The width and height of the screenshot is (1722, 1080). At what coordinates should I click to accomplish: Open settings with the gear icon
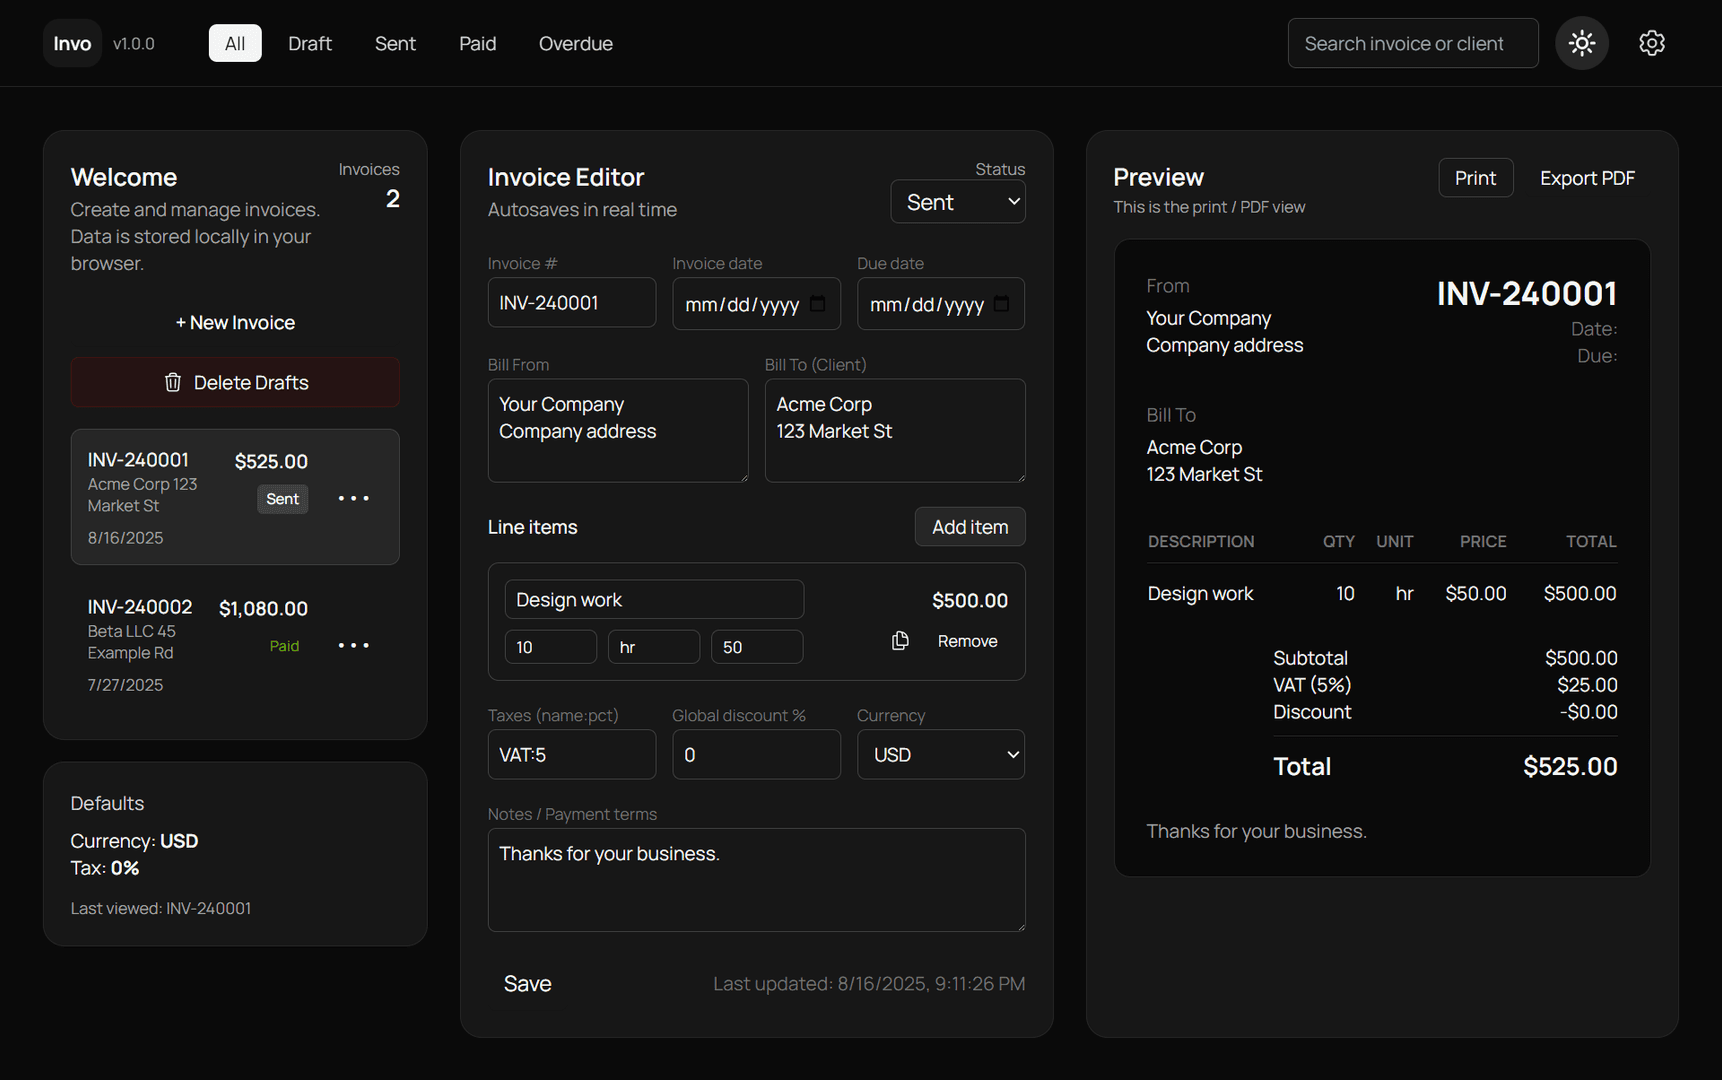[1651, 43]
